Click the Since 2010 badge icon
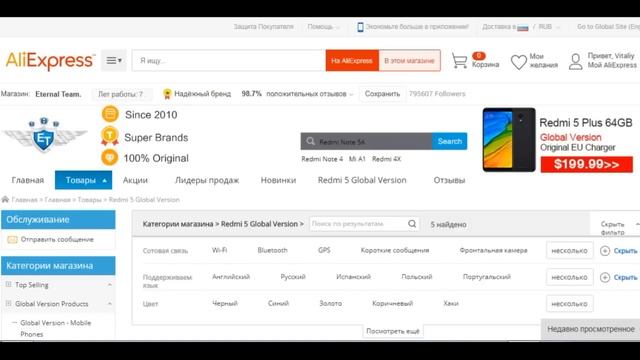Image resolution: width=640 pixels, height=360 pixels. (110, 114)
